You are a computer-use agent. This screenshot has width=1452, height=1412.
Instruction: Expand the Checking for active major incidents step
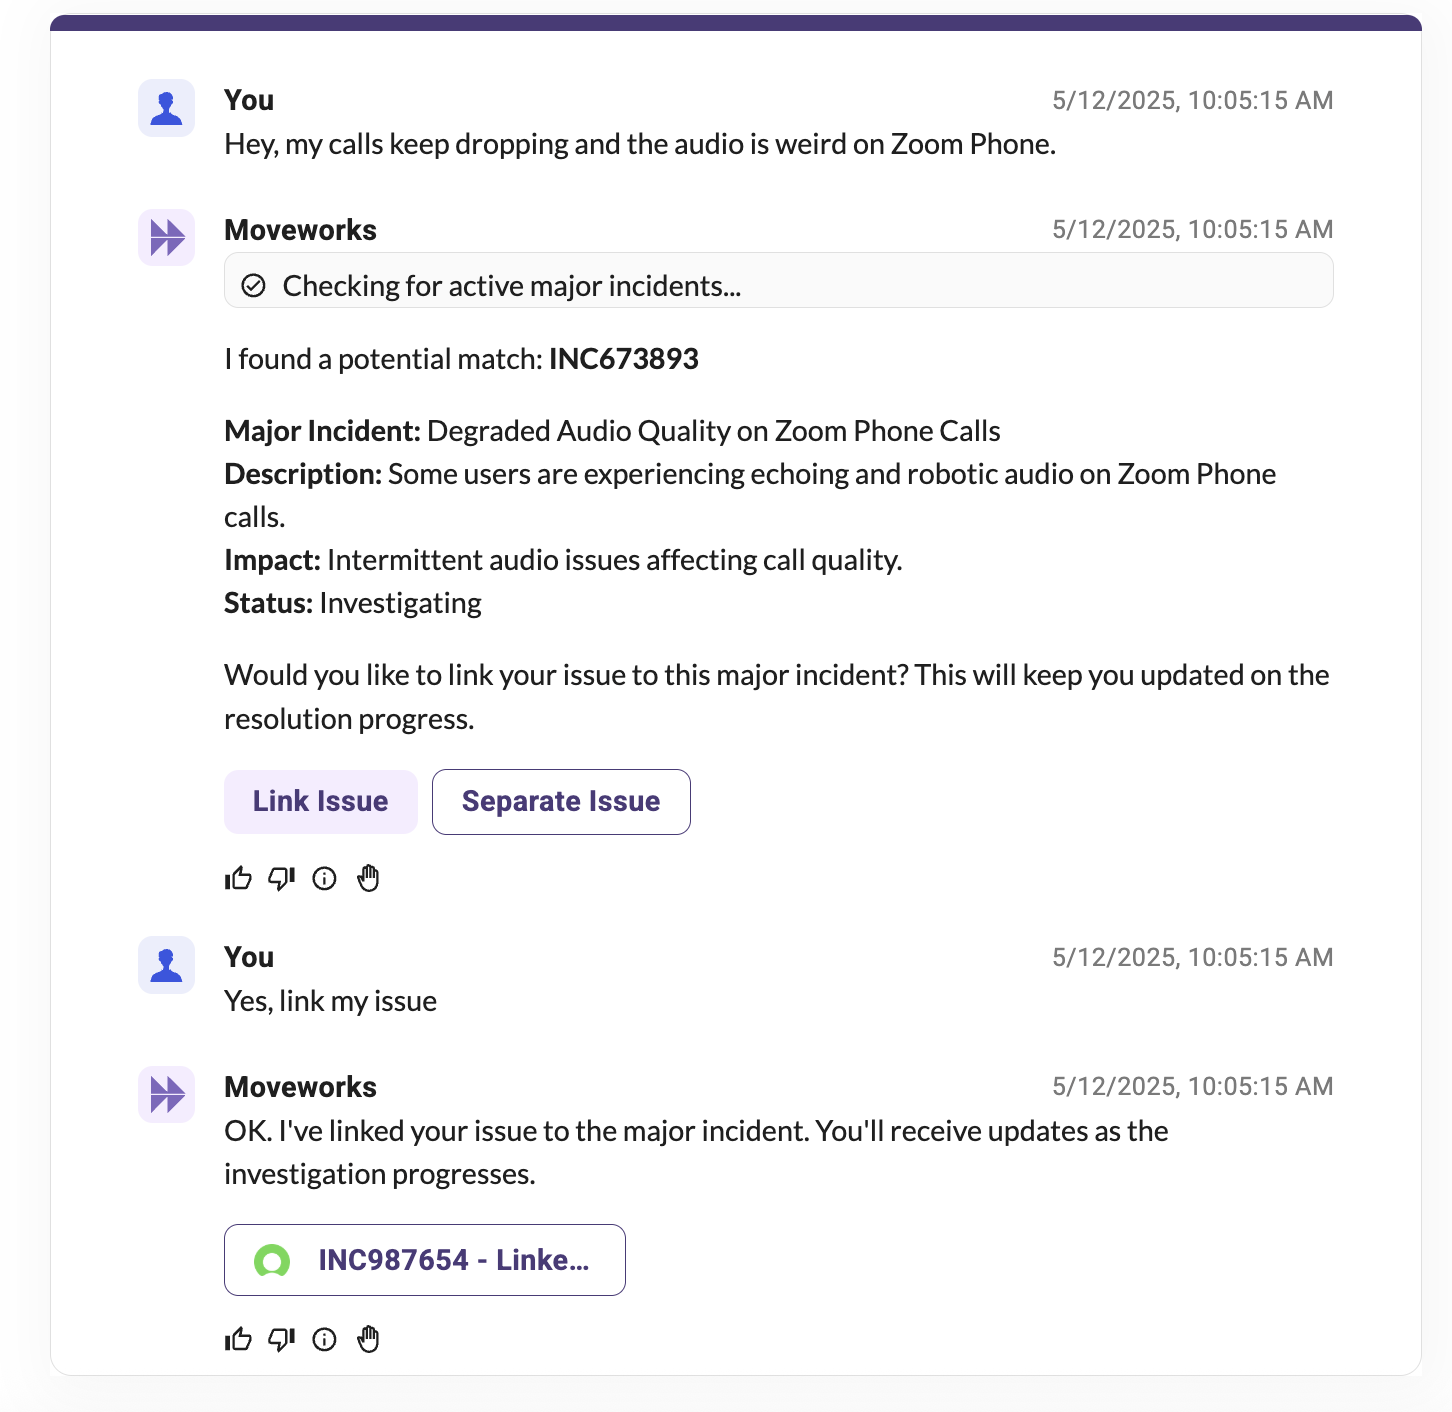pos(778,280)
